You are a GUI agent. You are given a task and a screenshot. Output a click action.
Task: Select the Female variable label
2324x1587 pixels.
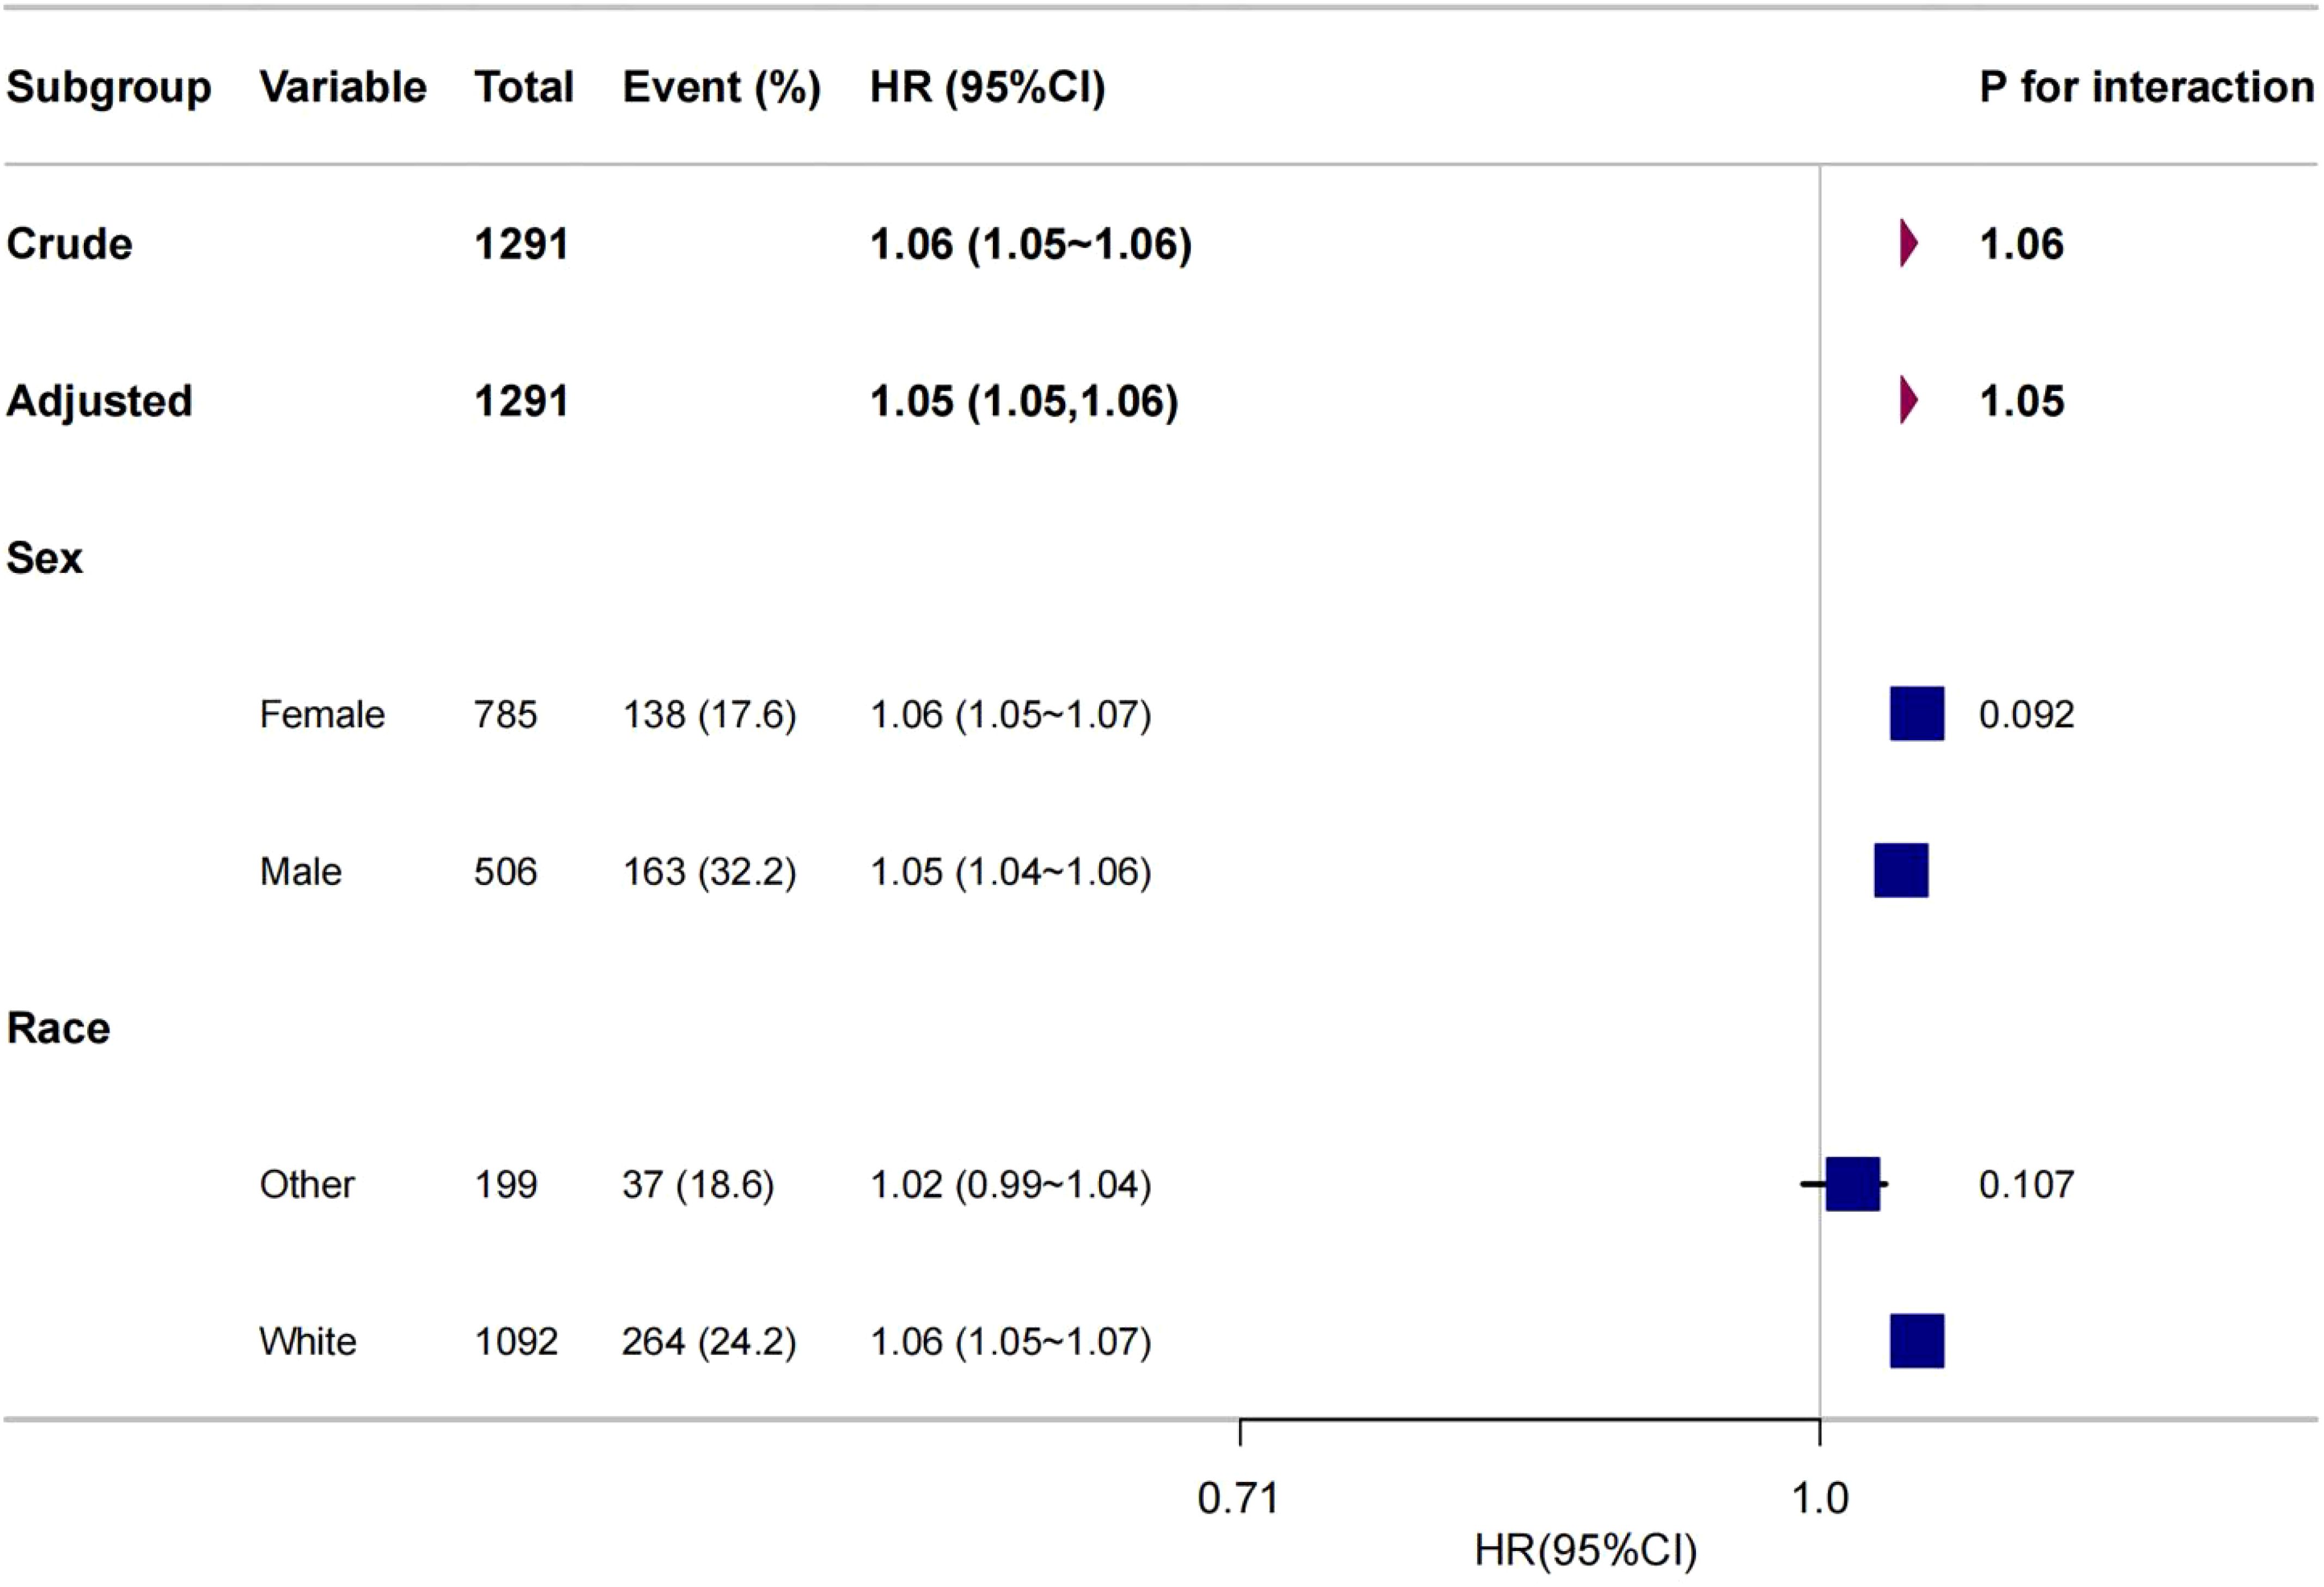(x=322, y=714)
